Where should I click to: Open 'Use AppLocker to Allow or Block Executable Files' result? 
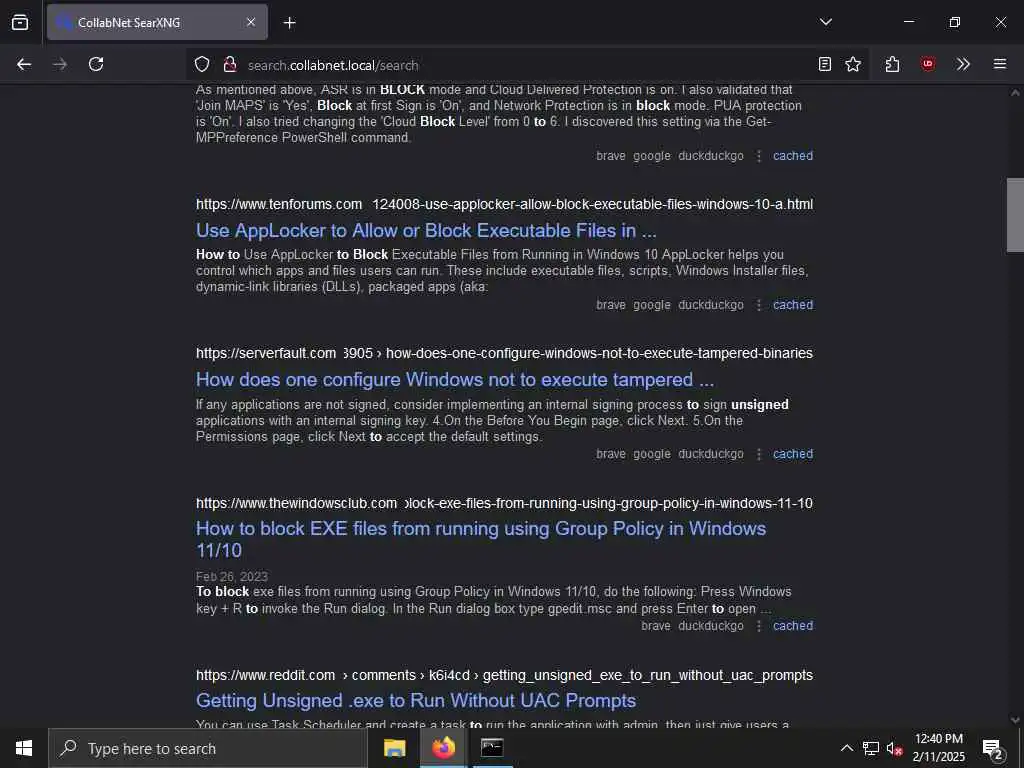(426, 231)
